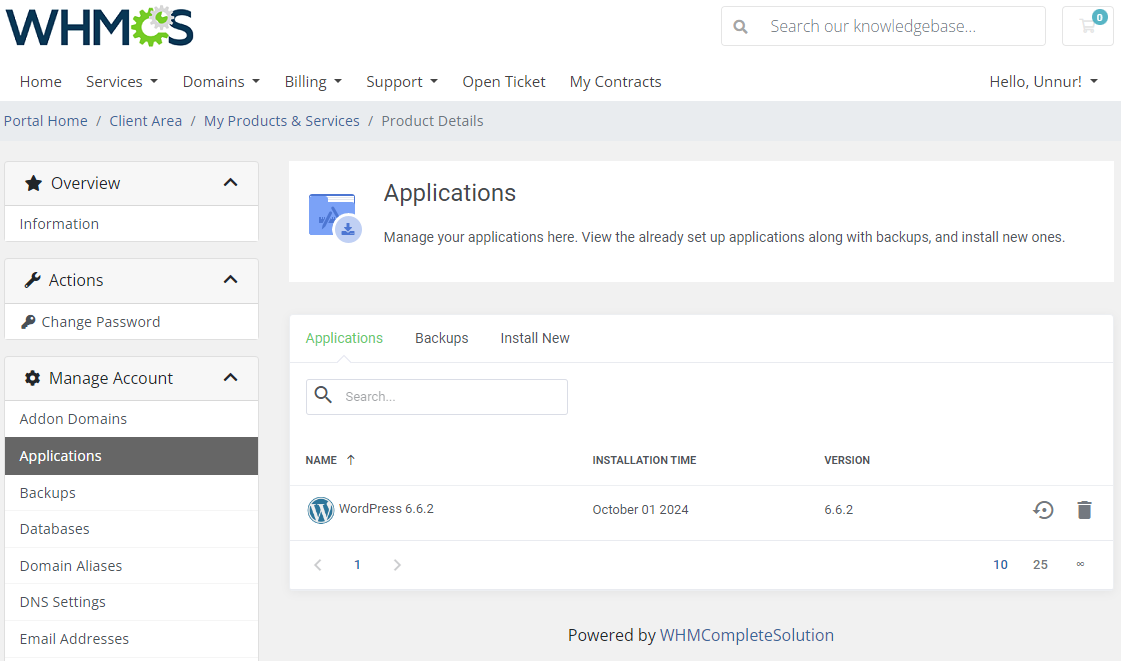1121x661 pixels.
Task: Click Client Area breadcrumb link
Action: click(146, 121)
